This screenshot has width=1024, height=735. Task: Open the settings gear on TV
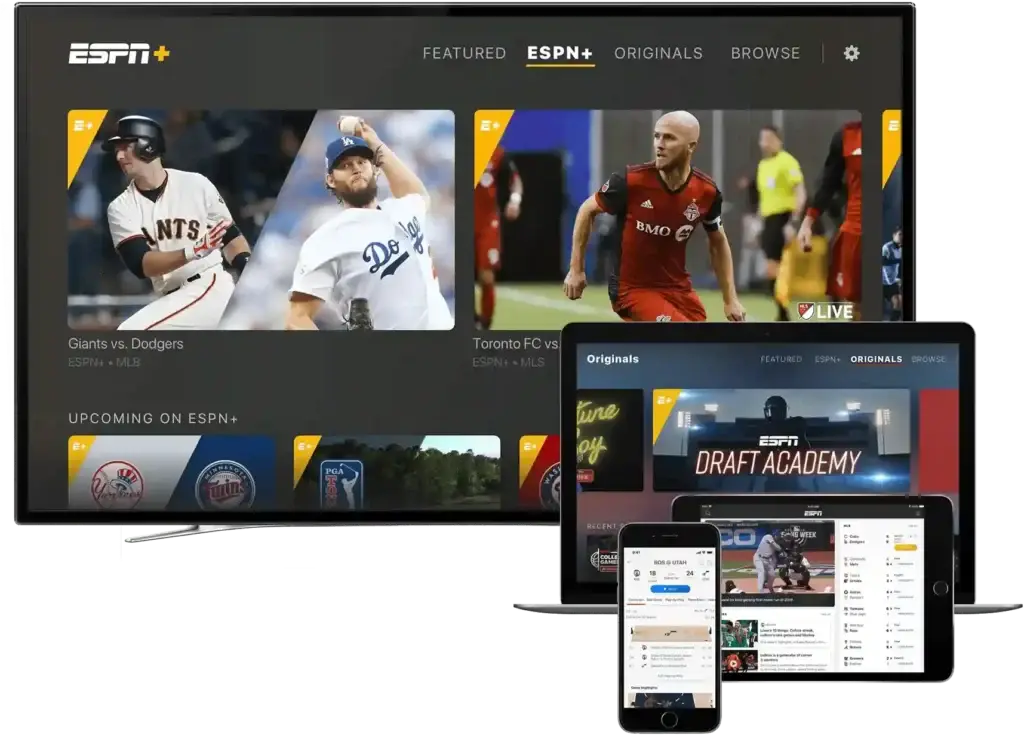[x=851, y=53]
